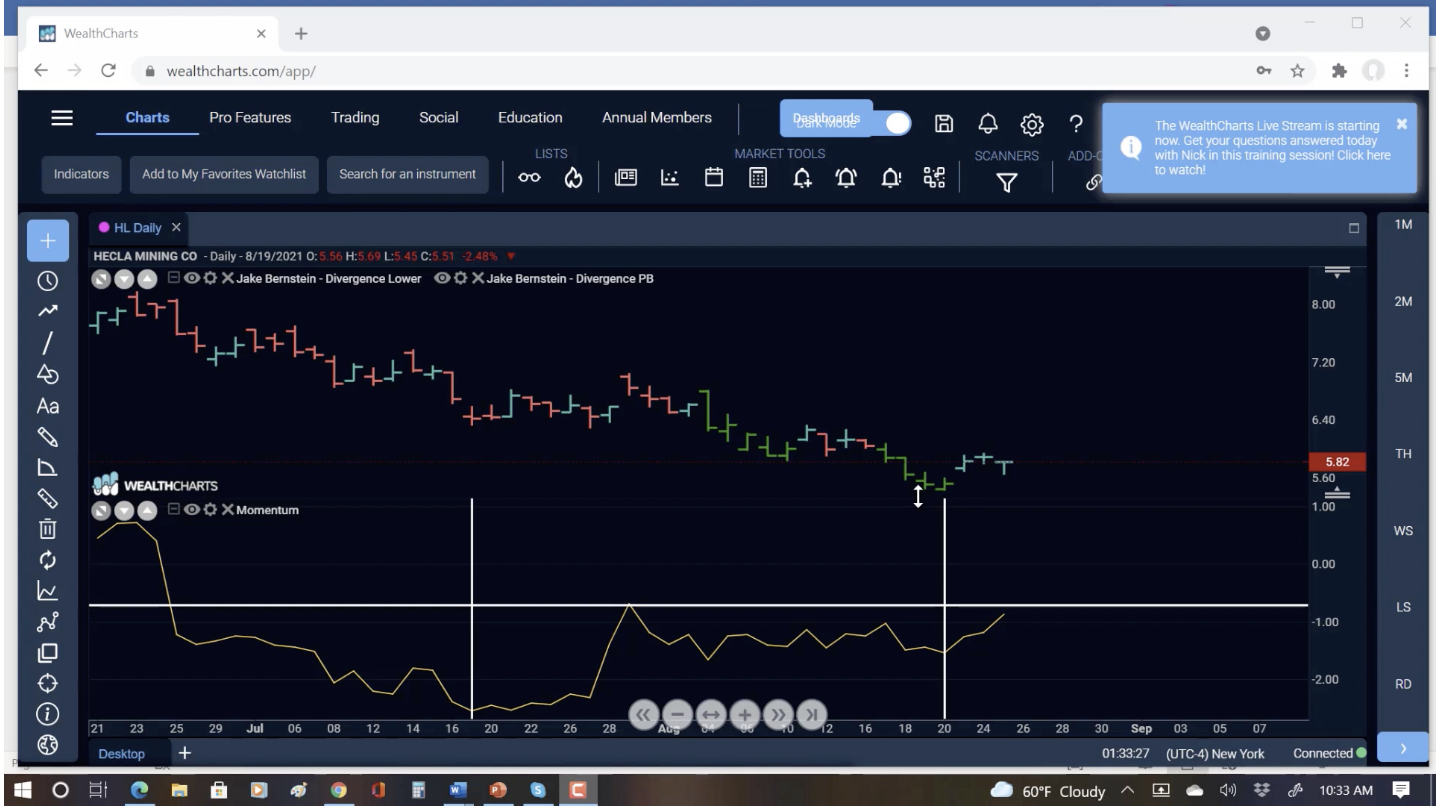The width and height of the screenshot is (1440, 806).
Task: Open the Scanners funnel filter icon
Action: click(x=1007, y=181)
